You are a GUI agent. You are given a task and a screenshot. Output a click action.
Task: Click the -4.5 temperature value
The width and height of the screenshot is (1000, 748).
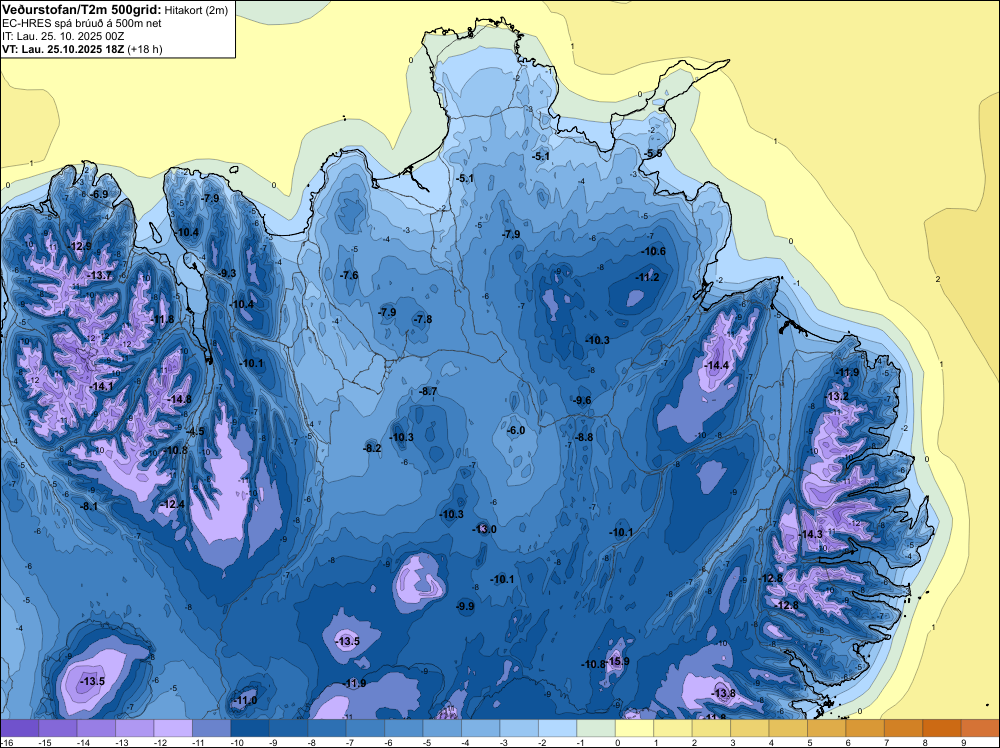tap(196, 432)
